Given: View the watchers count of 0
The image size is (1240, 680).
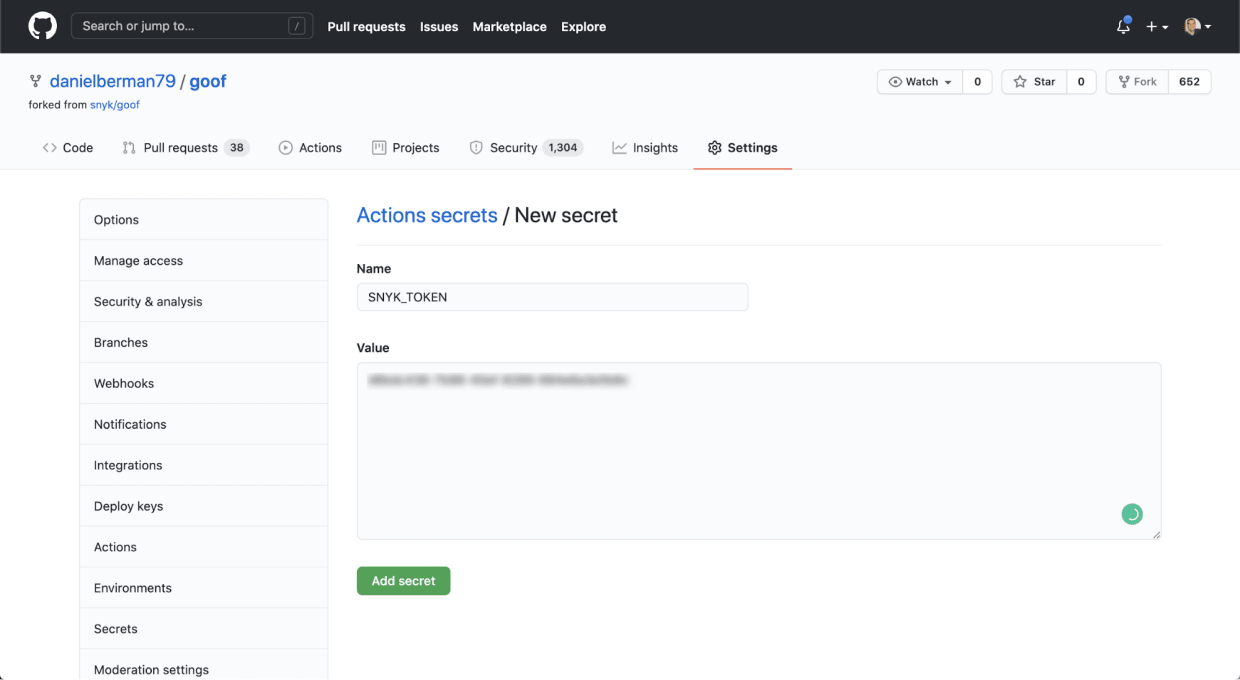Looking at the screenshot, I should click(977, 82).
